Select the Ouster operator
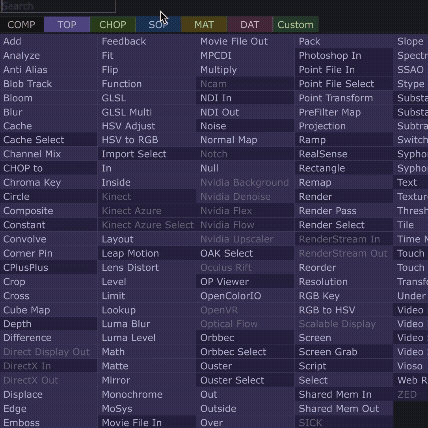The width and height of the screenshot is (428, 428). point(245,366)
